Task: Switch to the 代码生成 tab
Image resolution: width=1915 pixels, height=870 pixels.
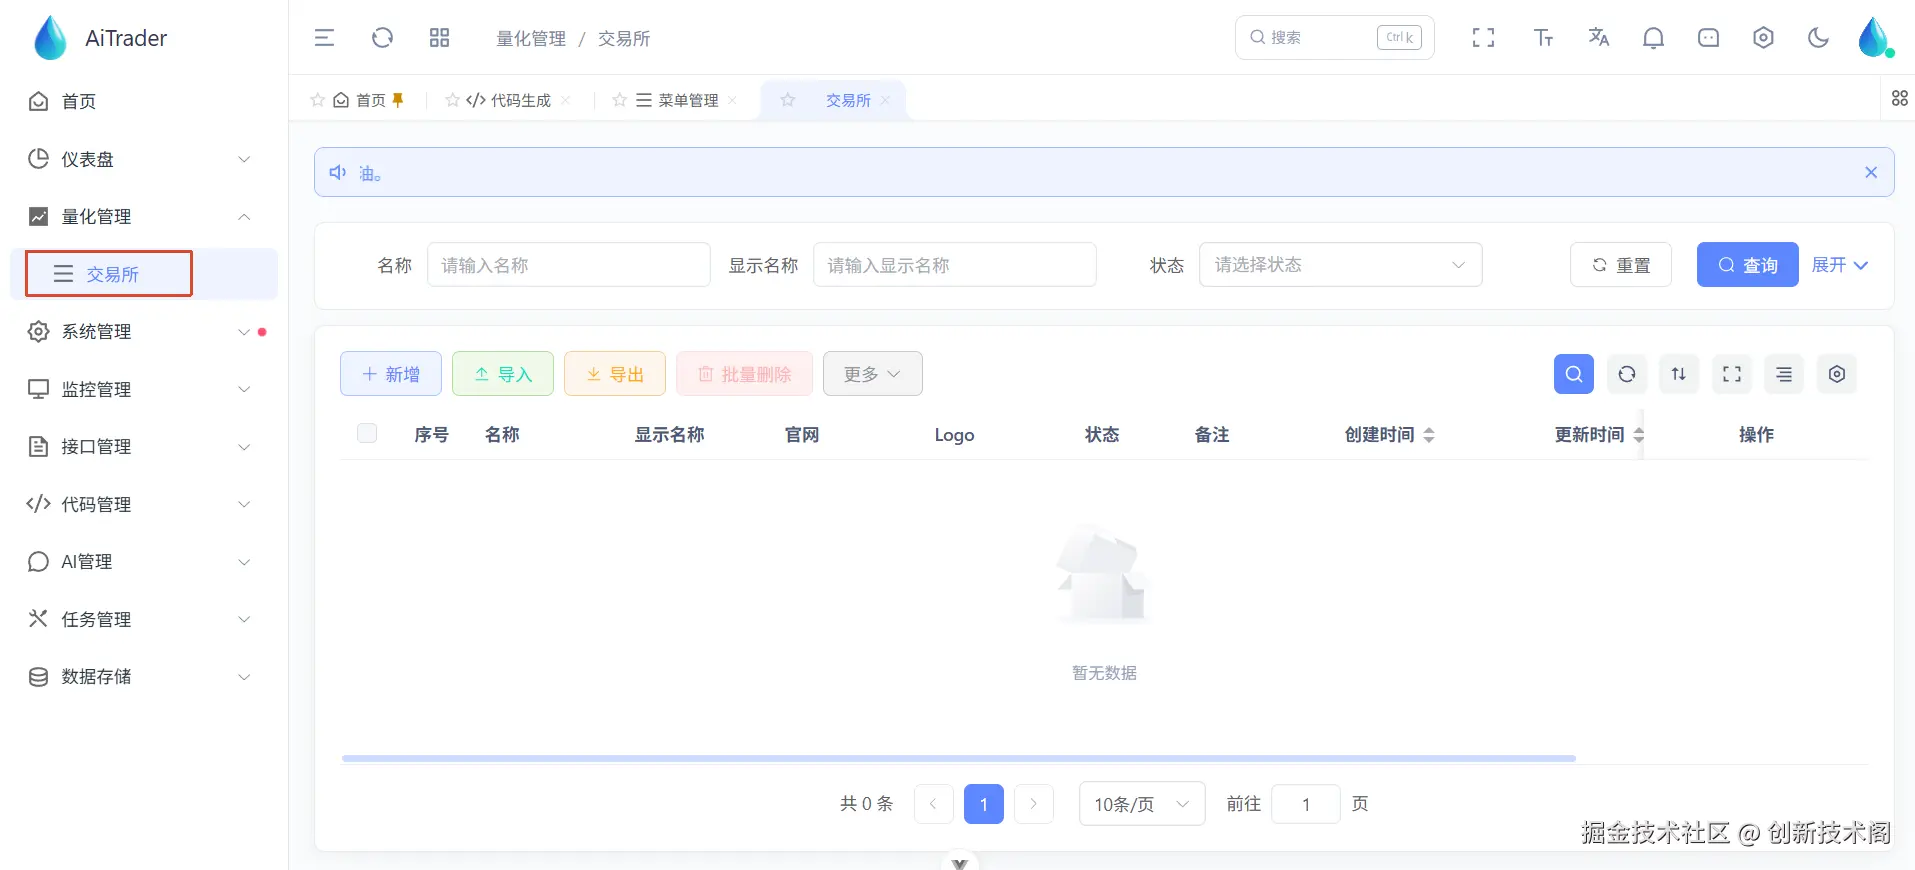Action: [x=509, y=100]
